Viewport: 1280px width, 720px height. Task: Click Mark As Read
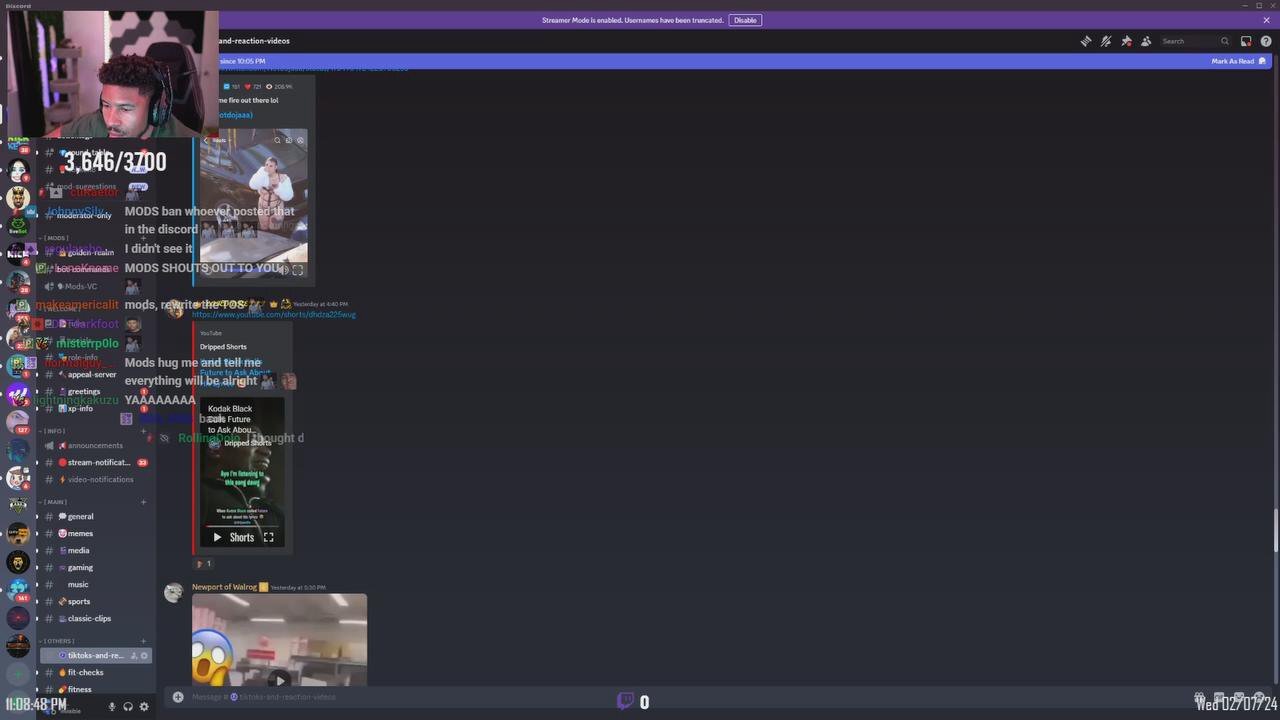coord(1238,61)
